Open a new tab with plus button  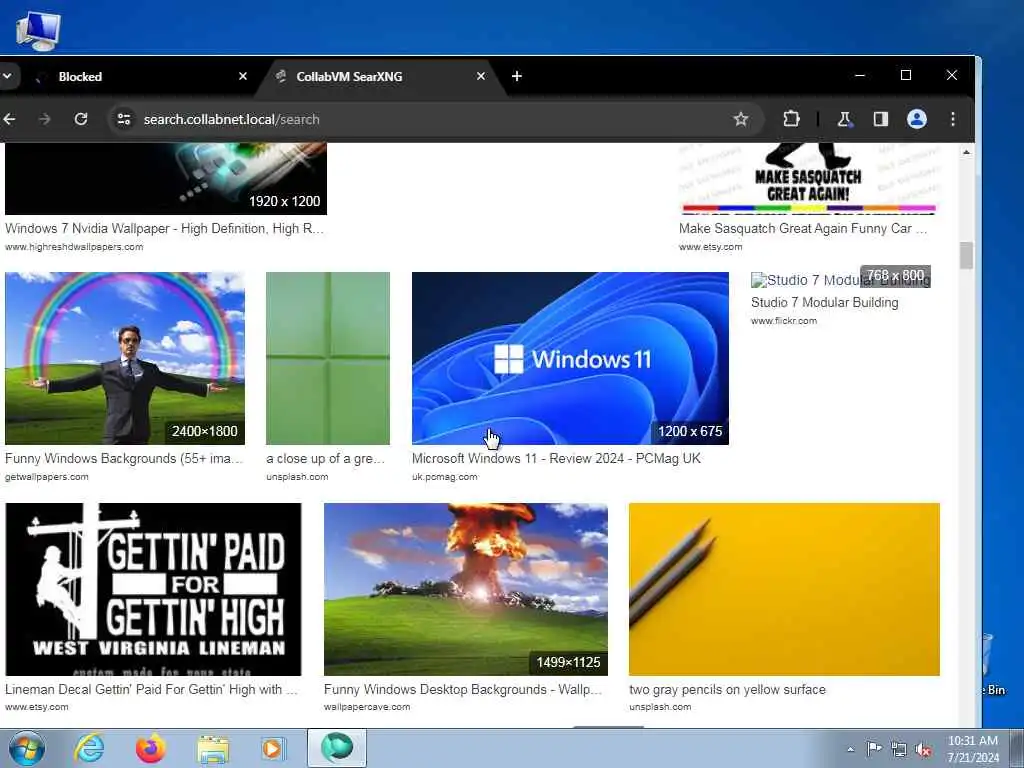(x=517, y=76)
